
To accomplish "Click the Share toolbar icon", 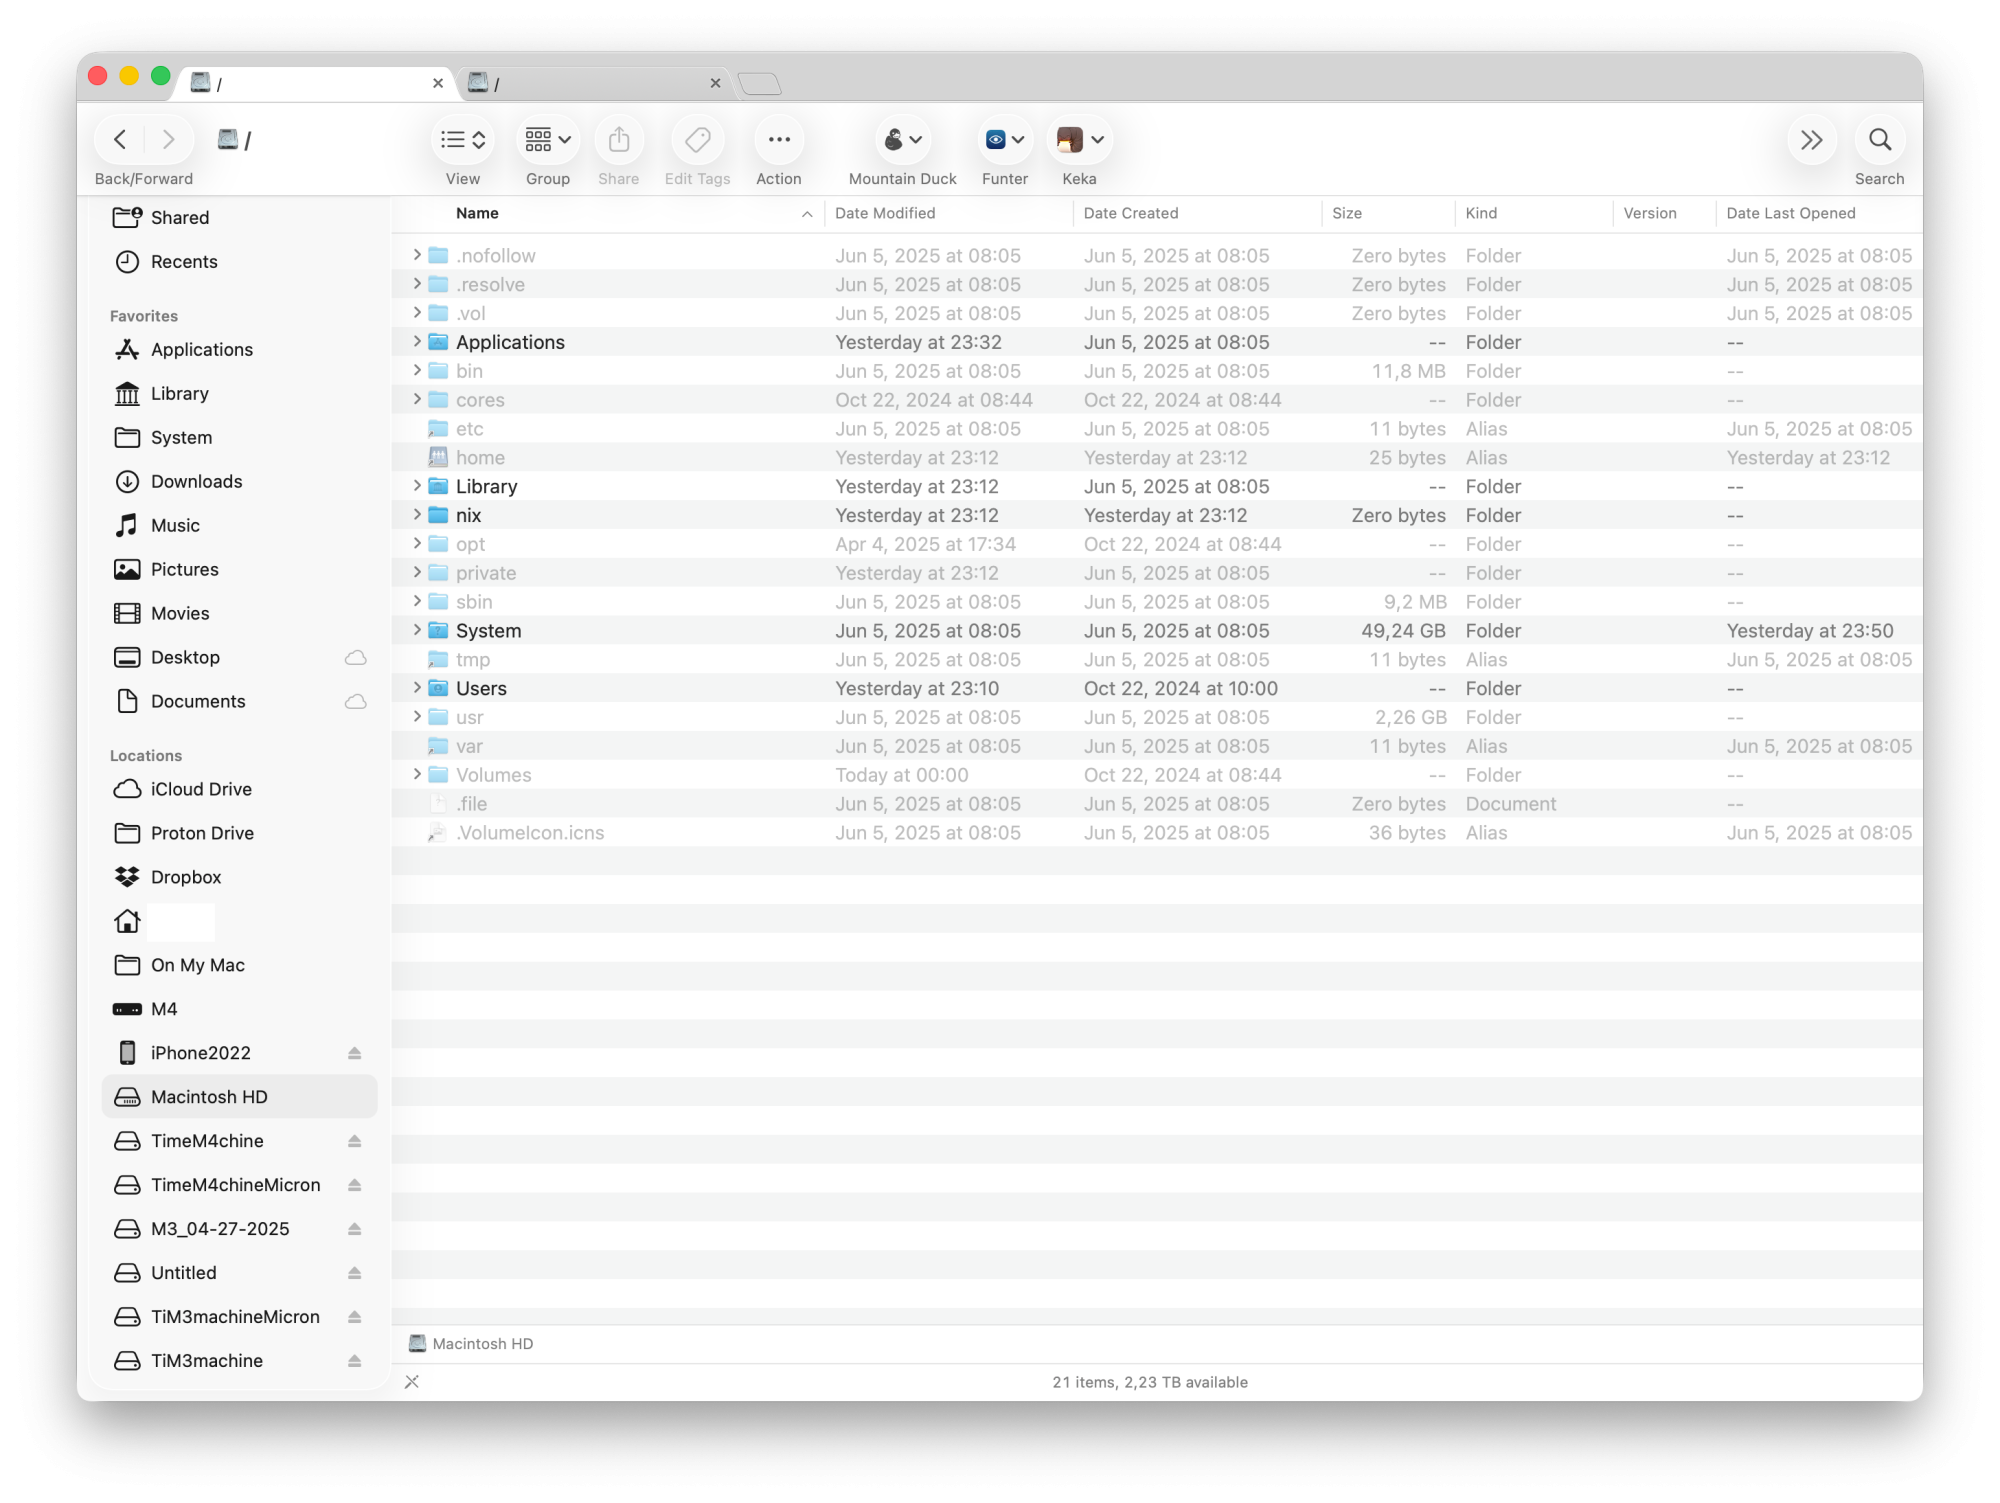I will pos(618,140).
